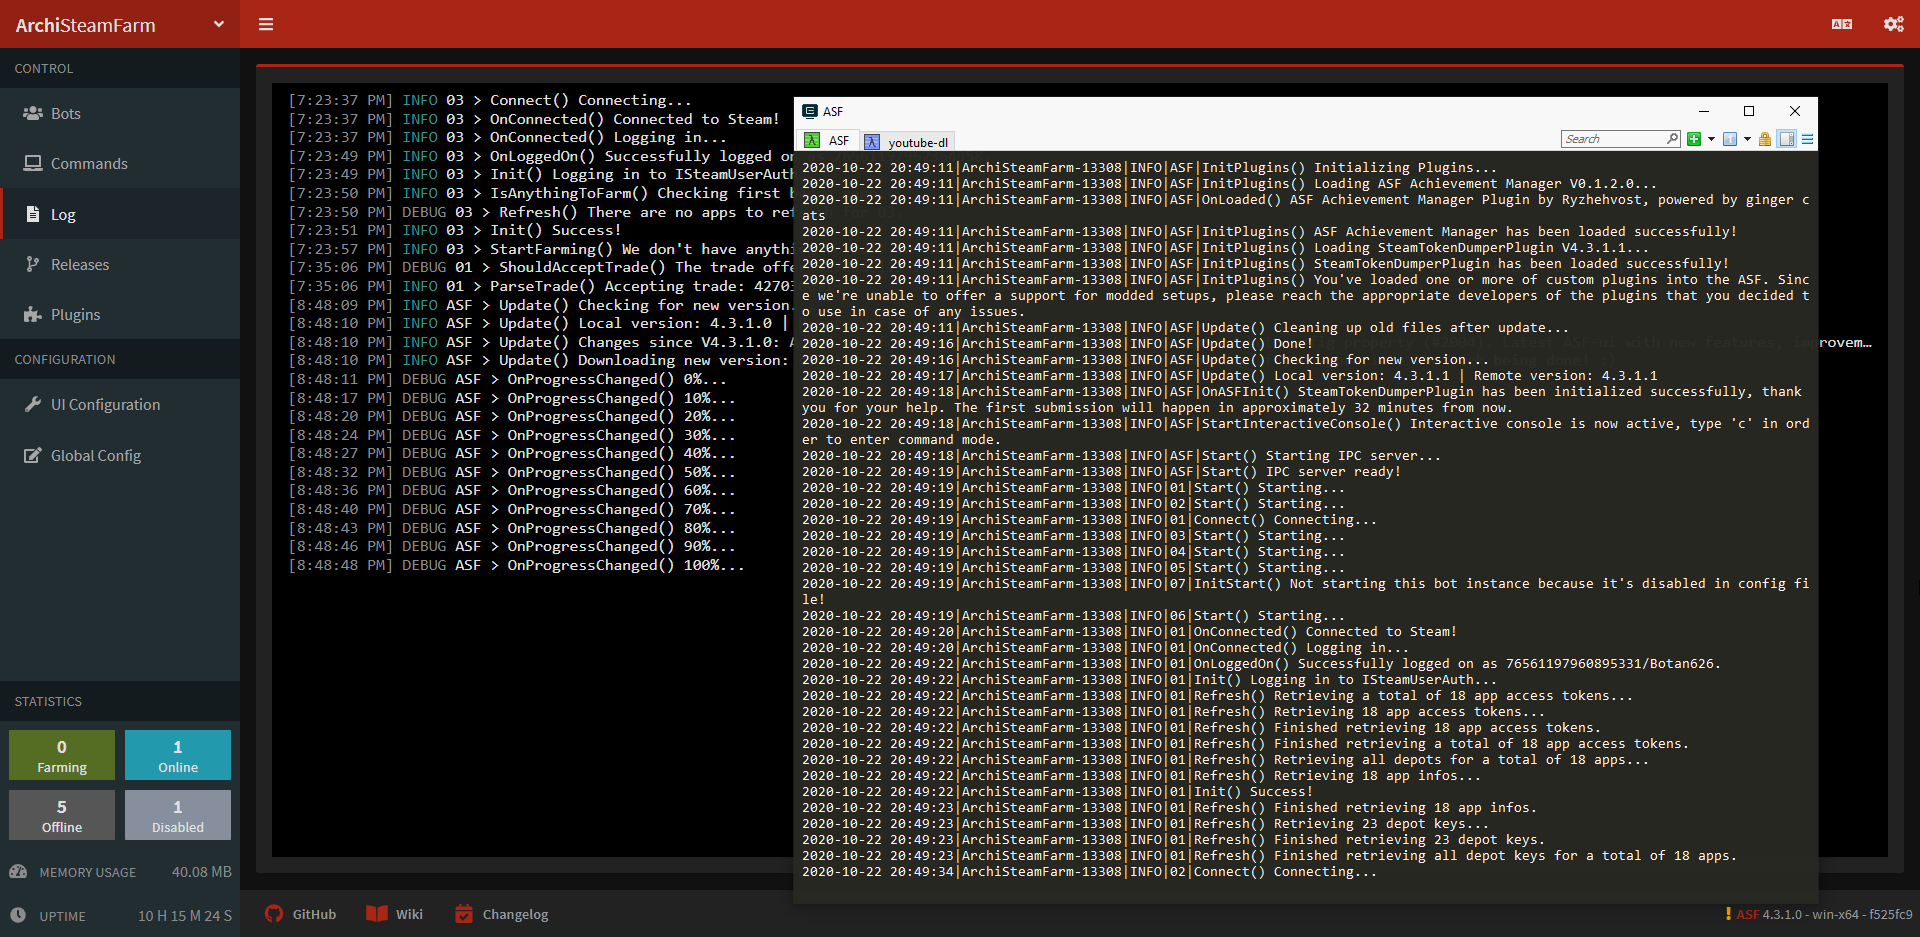Screen dimensions: 1920x937
Task: Open the Global Config editor
Action: [96, 455]
